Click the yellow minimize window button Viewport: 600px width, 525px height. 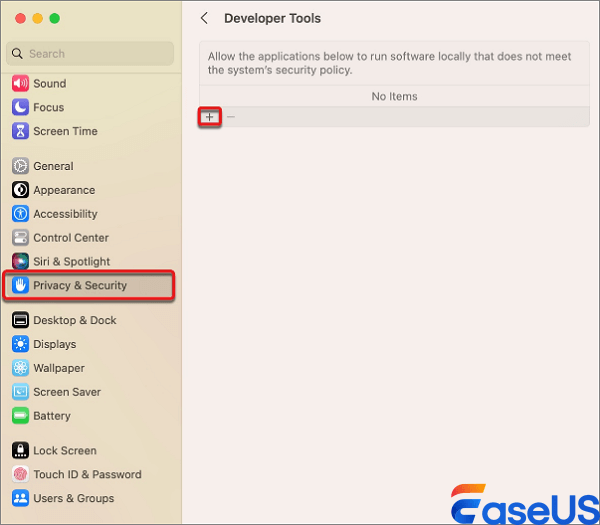(x=38, y=18)
